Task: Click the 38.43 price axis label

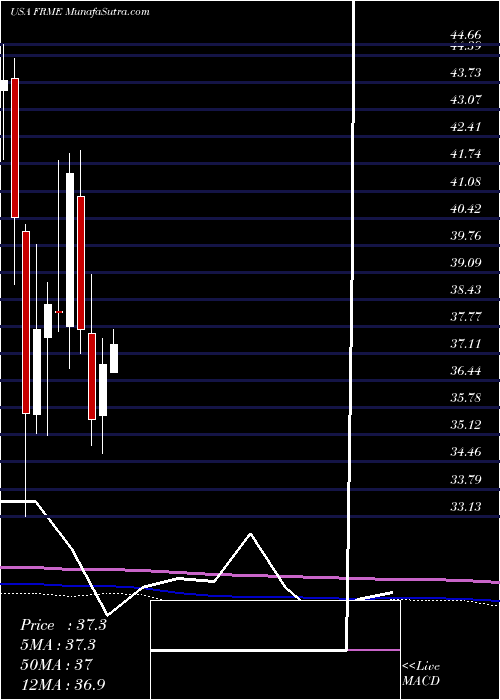Action: [x=466, y=290]
